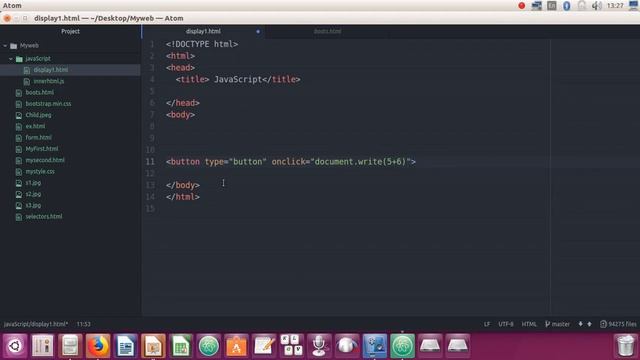Click the closing body tag

(183, 185)
